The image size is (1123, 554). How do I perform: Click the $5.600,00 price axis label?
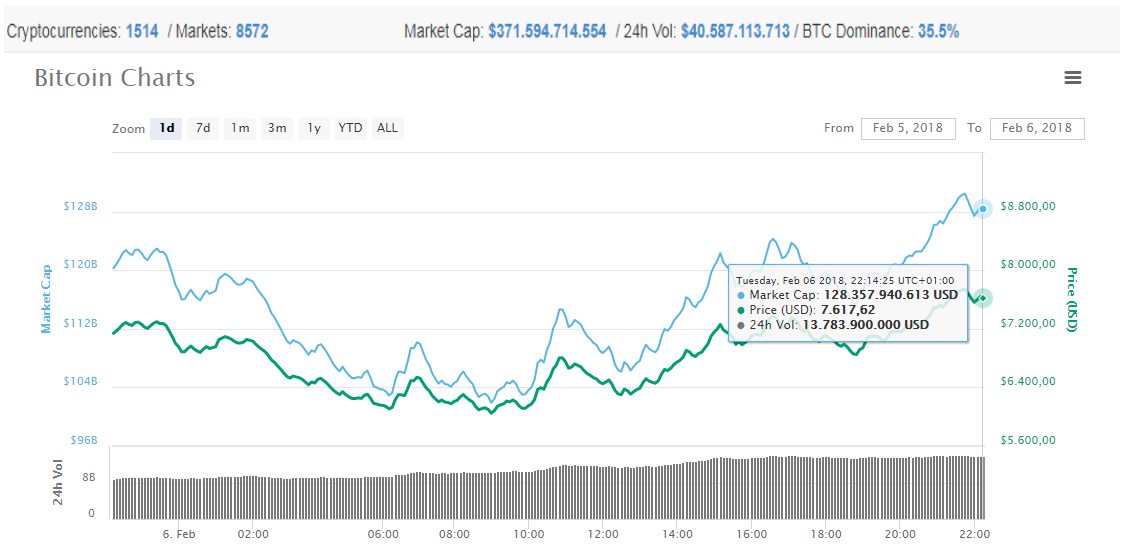click(x=1028, y=440)
